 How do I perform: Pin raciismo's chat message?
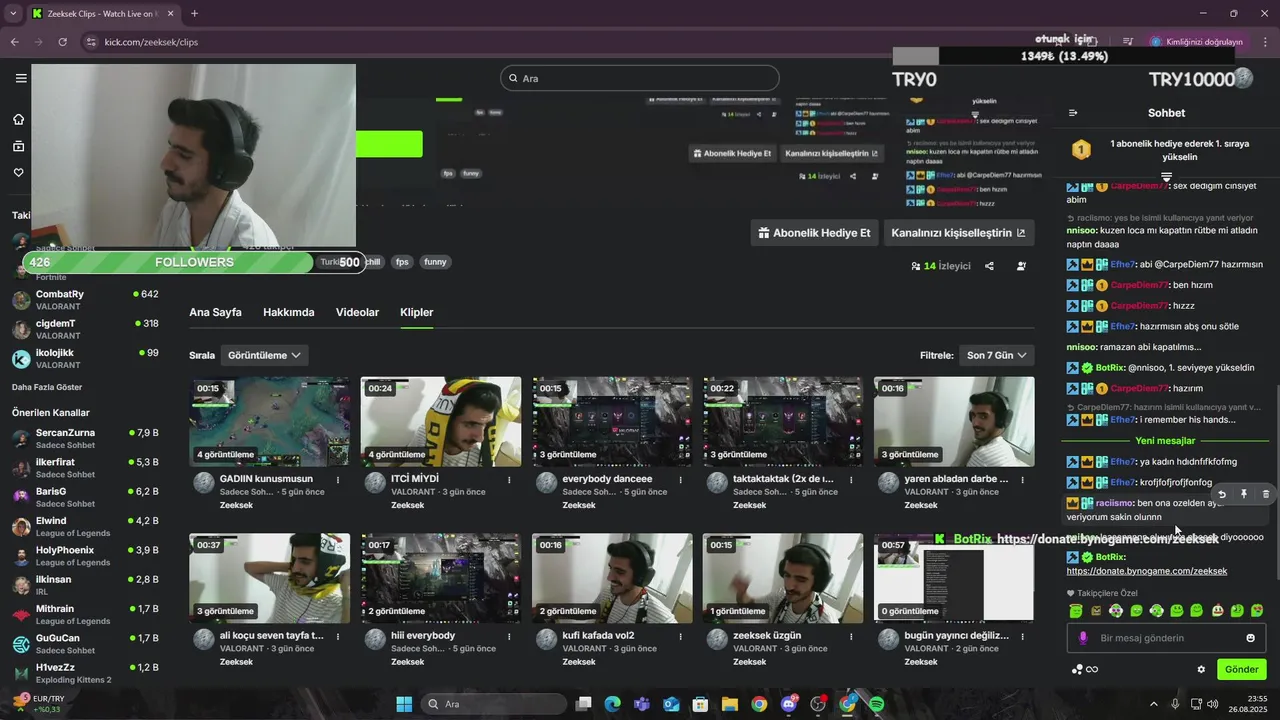[x=1244, y=494]
